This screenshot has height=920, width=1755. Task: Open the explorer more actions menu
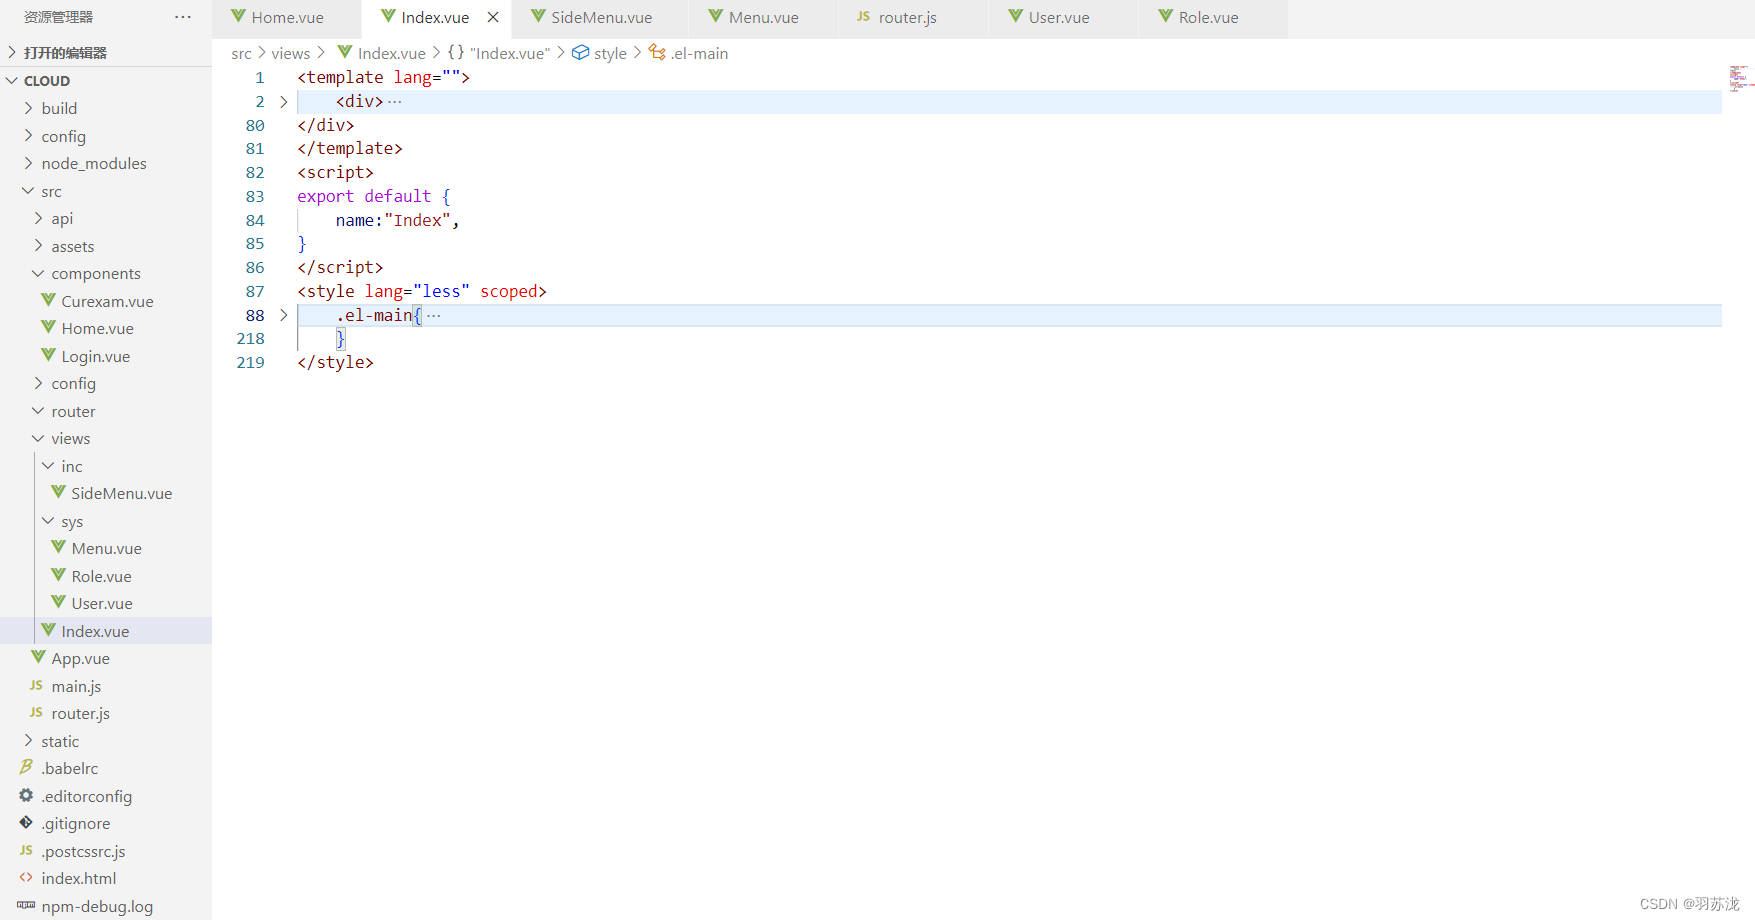pos(183,16)
